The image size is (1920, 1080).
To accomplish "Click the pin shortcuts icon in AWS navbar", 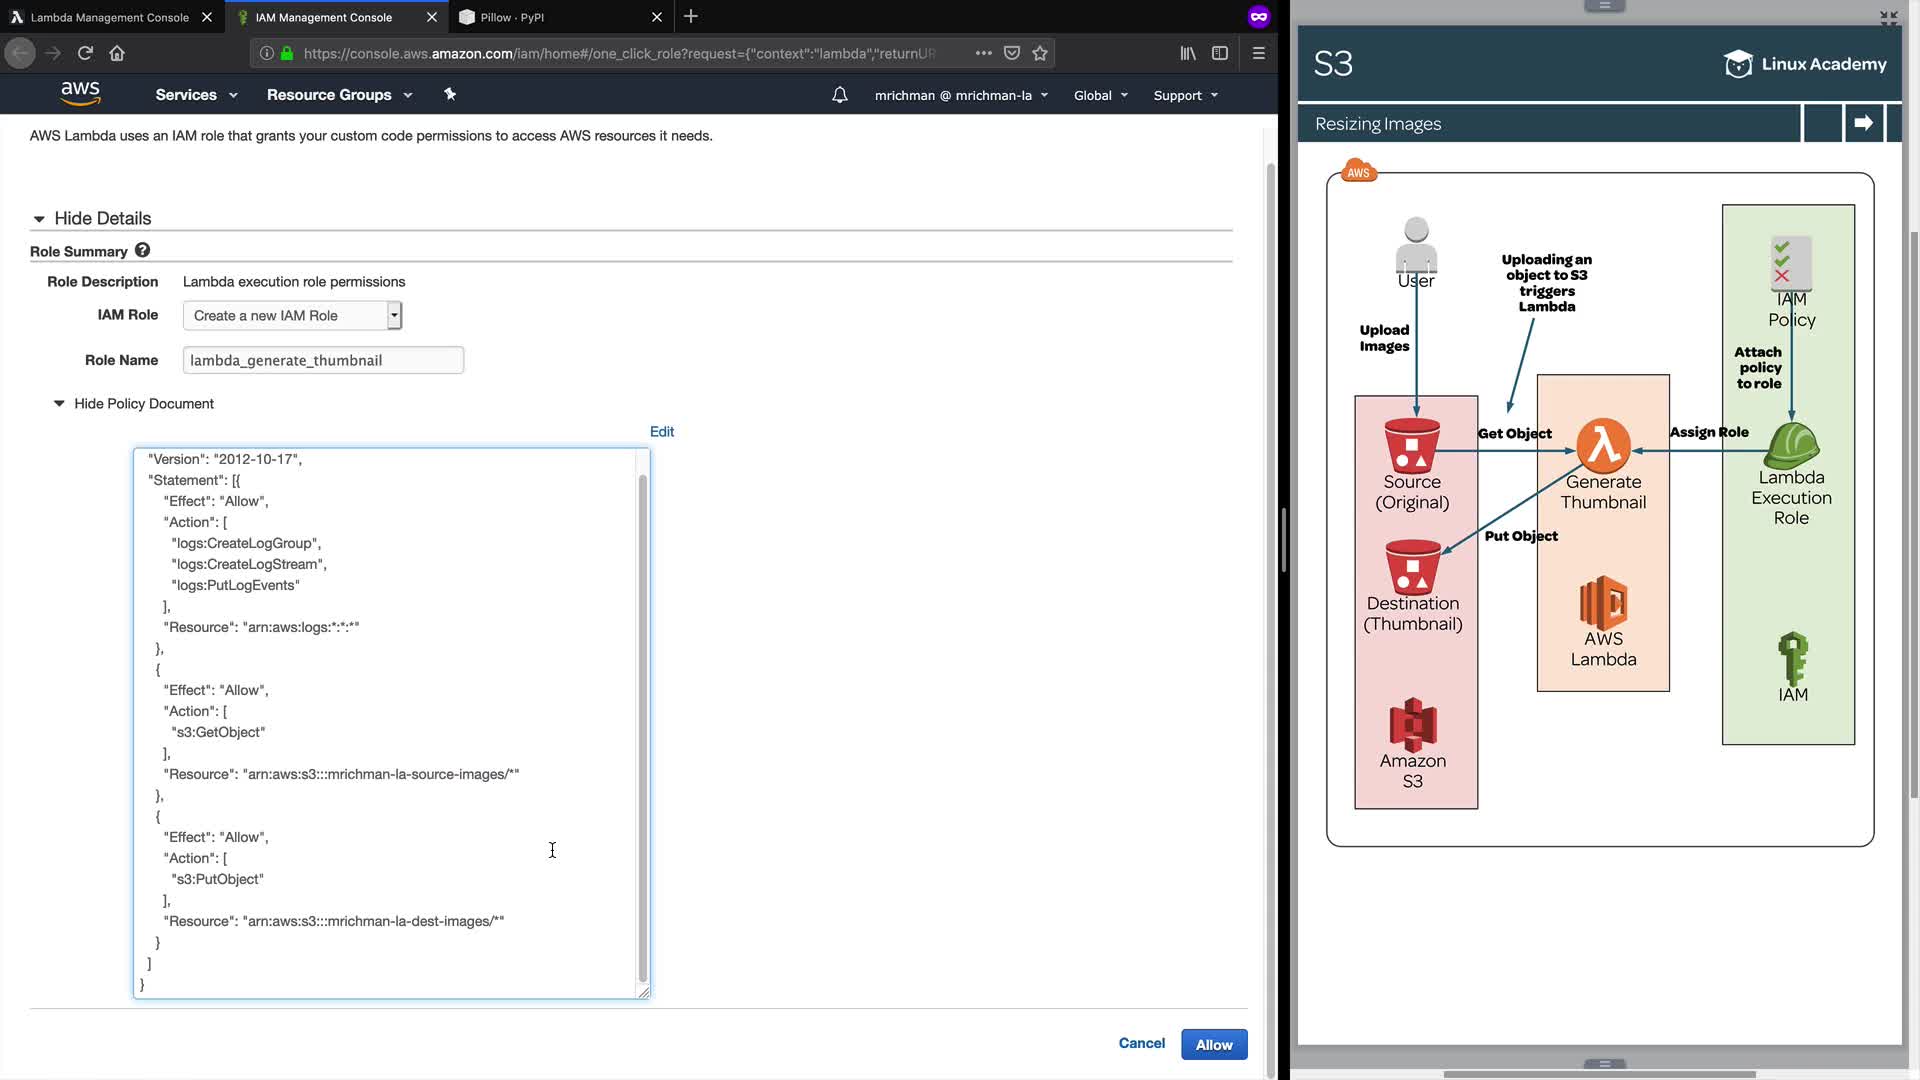I will click(x=450, y=94).
